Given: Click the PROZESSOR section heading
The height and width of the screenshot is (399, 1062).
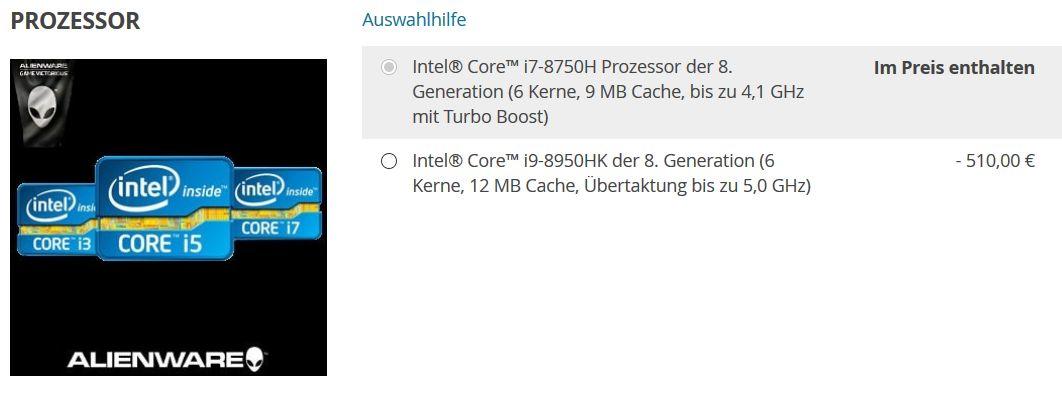Looking at the screenshot, I should click(75, 21).
